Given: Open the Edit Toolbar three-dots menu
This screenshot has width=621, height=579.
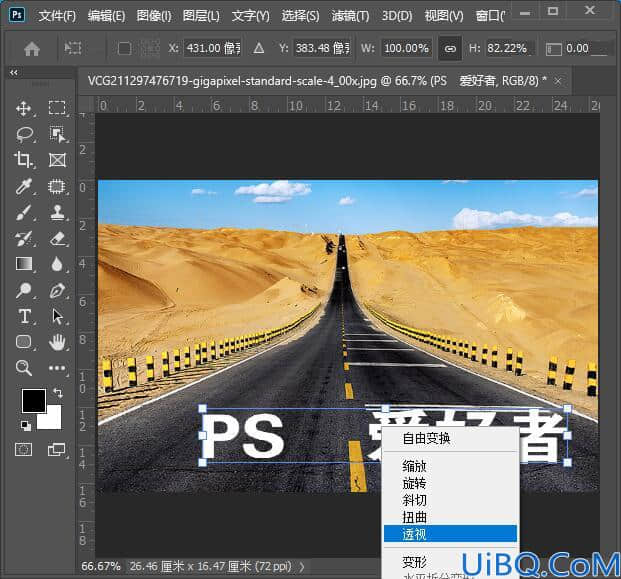Looking at the screenshot, I should [57, 368].
